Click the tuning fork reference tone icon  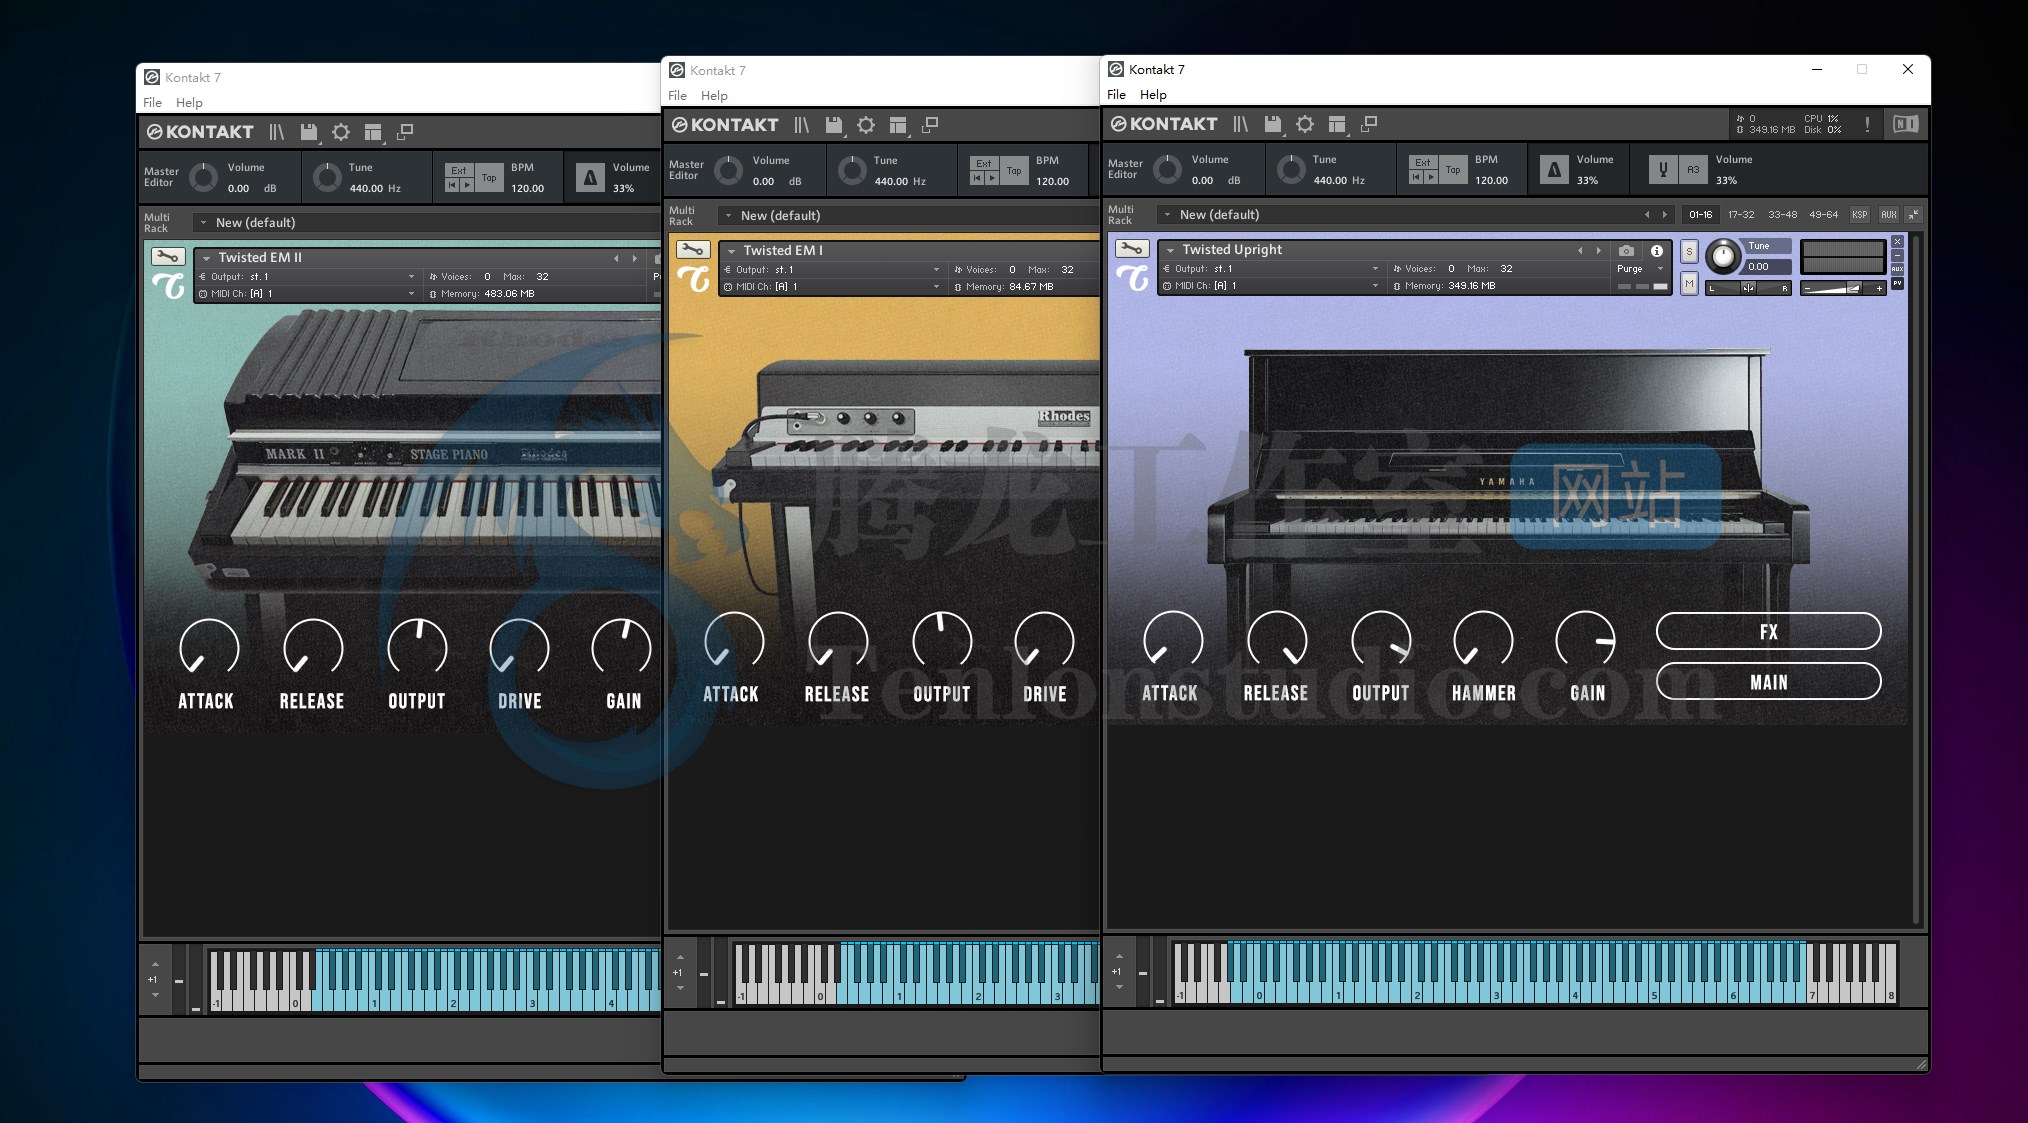point(1663,170)
